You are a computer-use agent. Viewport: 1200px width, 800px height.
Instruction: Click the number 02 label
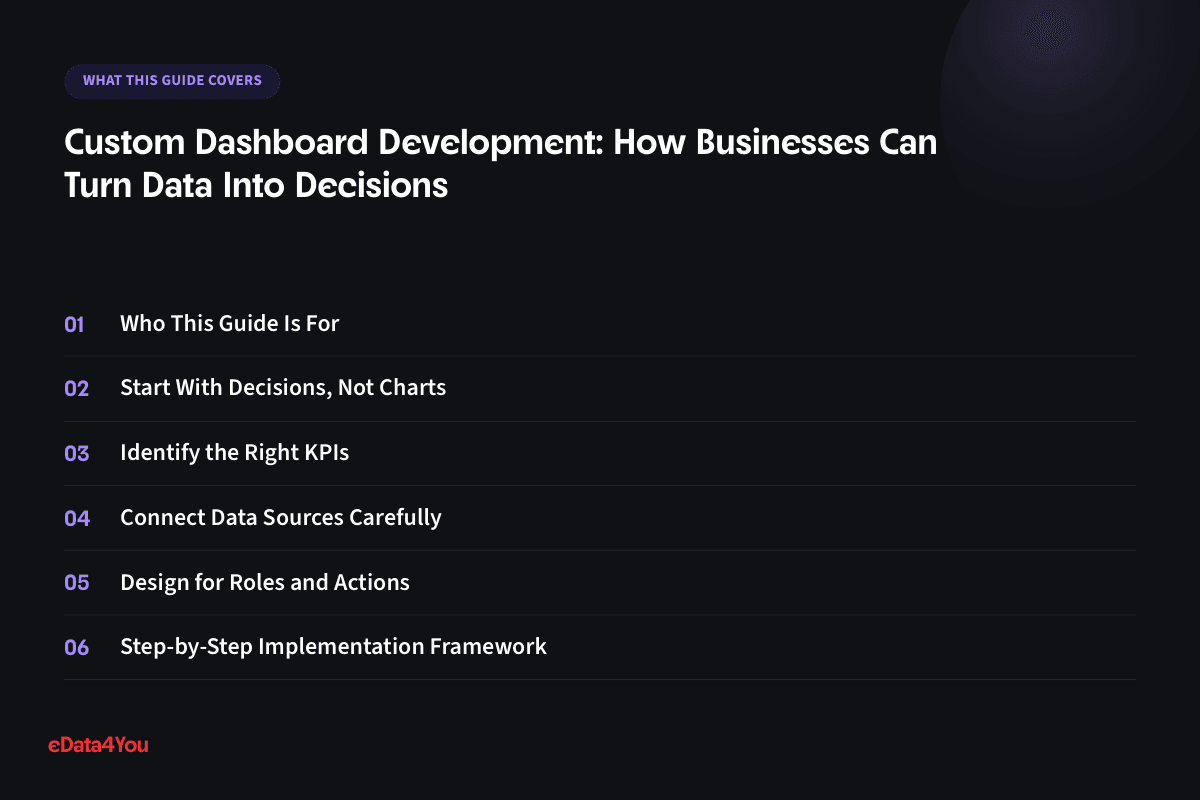(77, 388)
